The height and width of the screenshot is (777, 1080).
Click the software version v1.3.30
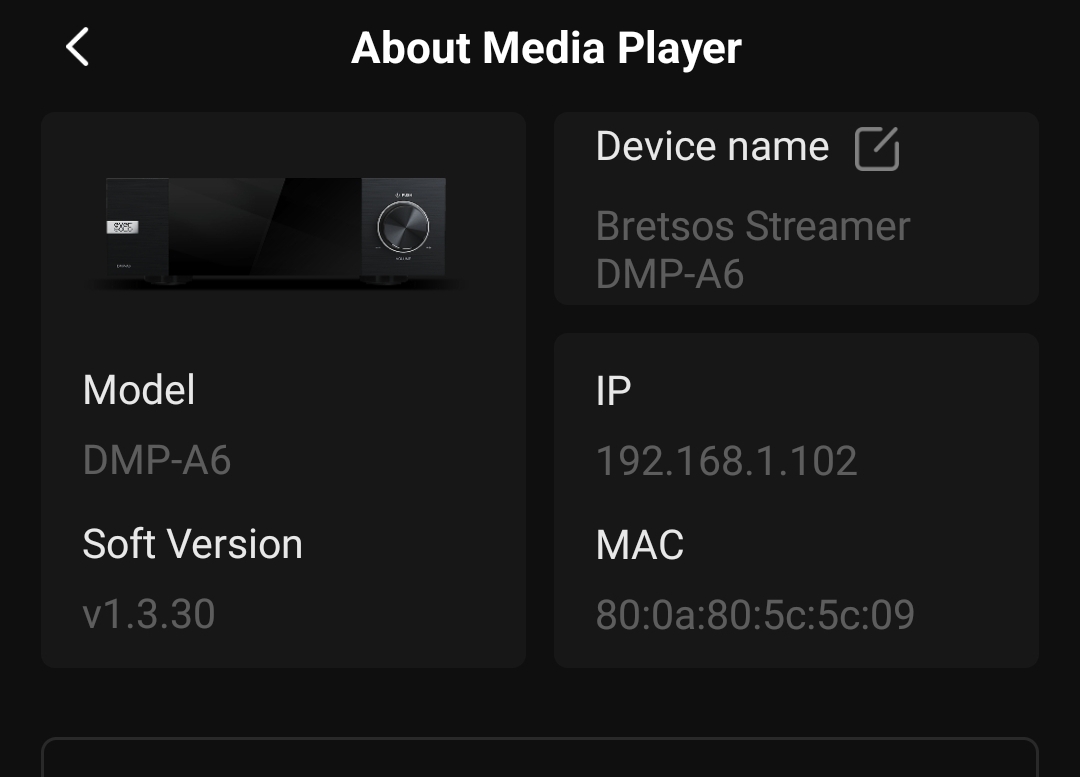149,614
